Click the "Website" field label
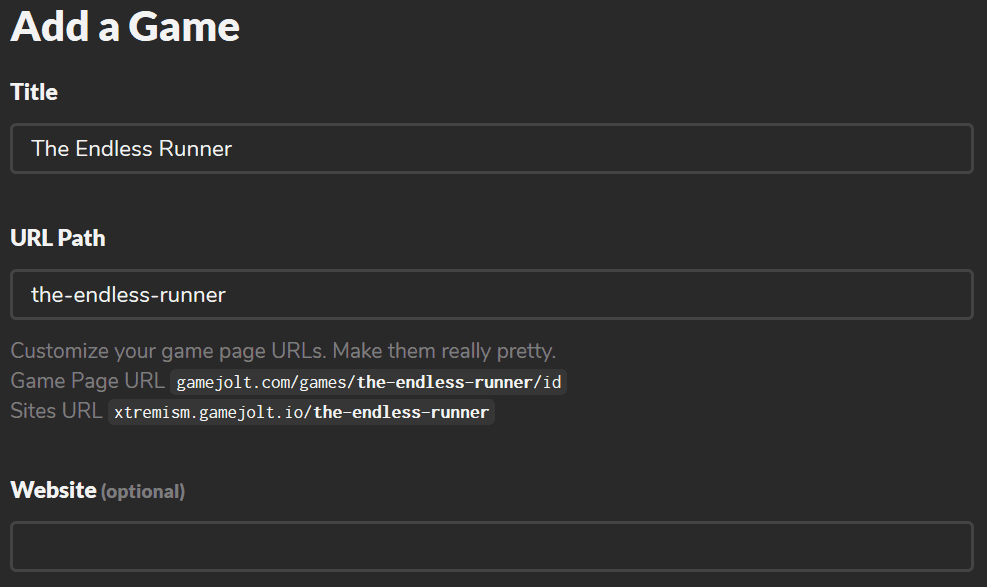This screenshot has width=987, height=587. [x=53, y=490]
